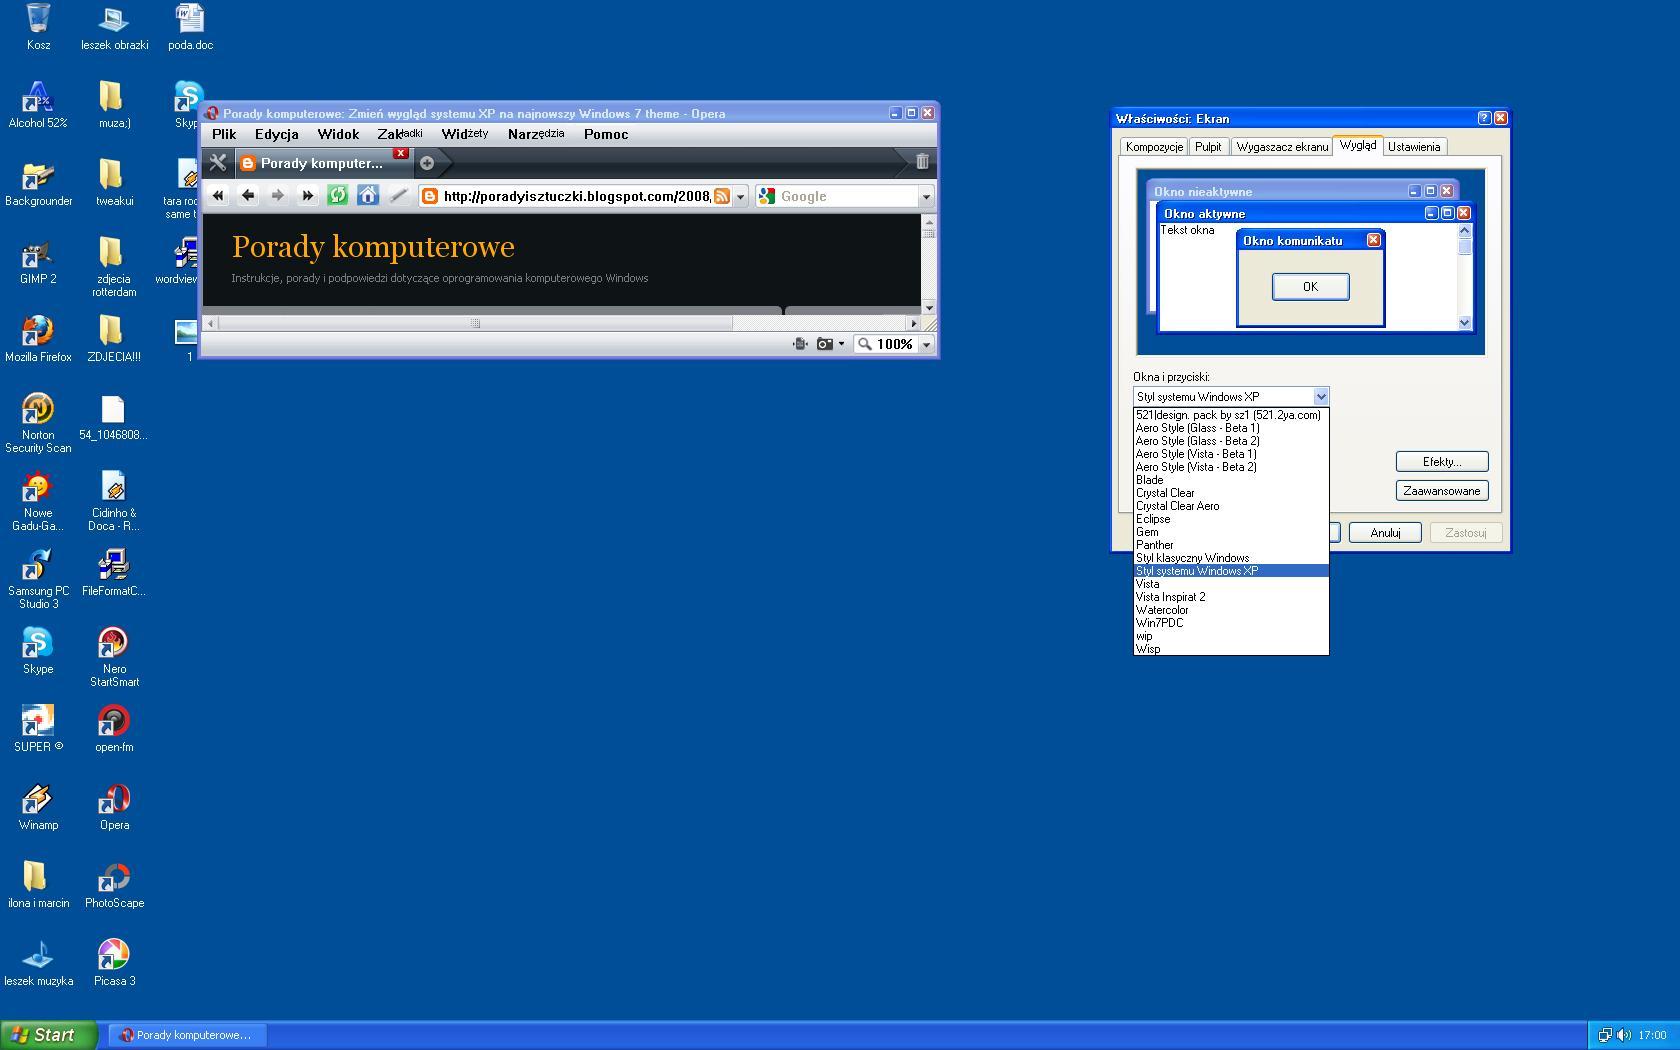The image size is (1680, 1050).
Task: Choose Panther from the style list
Action: (x=1231, y=545)
